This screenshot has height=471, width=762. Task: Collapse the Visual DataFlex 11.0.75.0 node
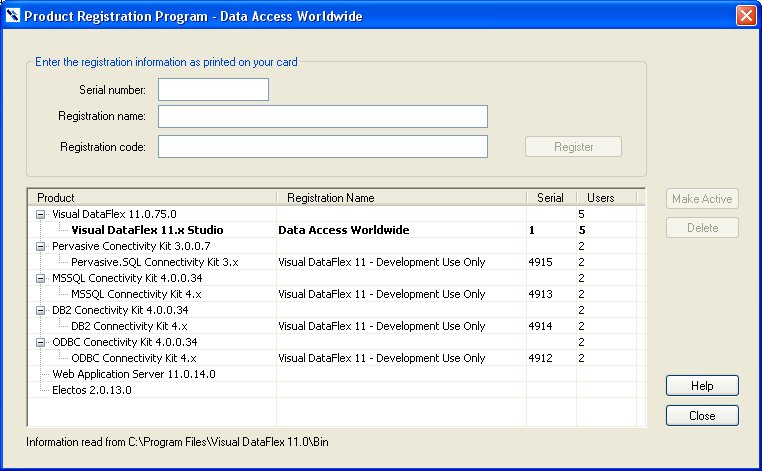tap(41, 214)
